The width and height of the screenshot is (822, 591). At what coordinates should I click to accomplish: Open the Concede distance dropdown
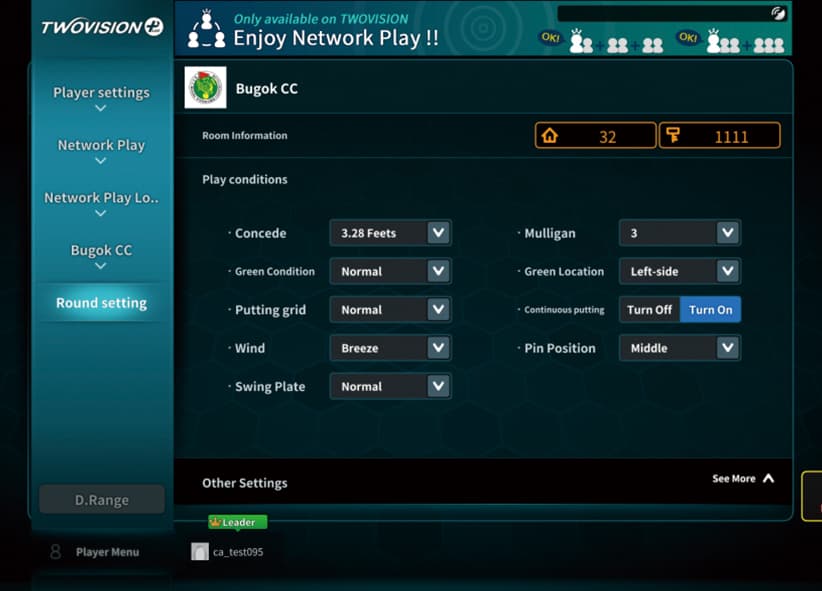click(x=390, y=233)
